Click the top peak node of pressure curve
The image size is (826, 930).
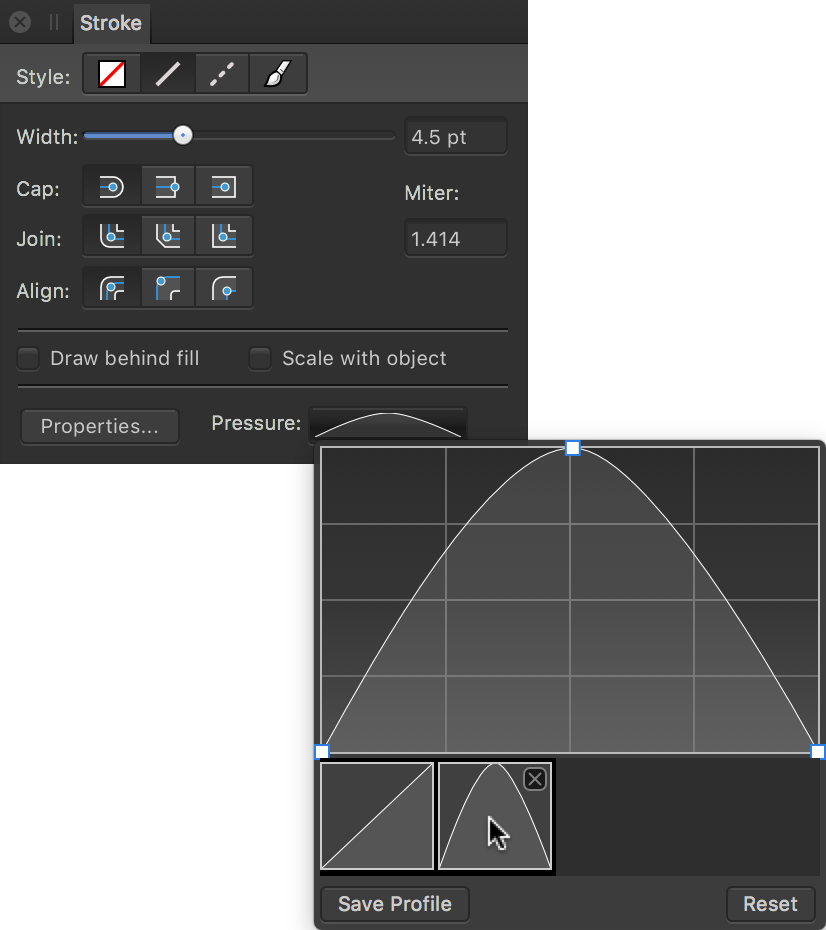tap(572, 448)
